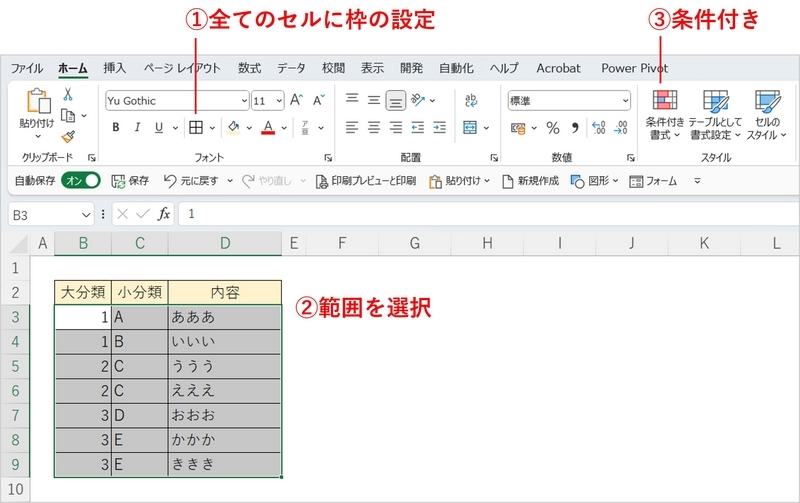Open 条件付き書式 conditional formatting

[x=665, y=115]
